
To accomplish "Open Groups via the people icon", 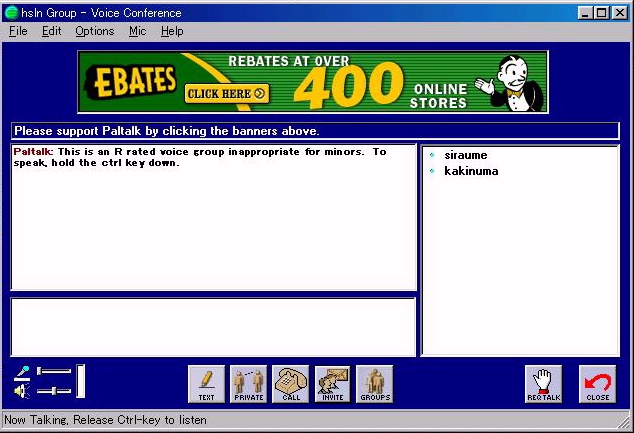I will pyautogui.click(x=375, y=383).
